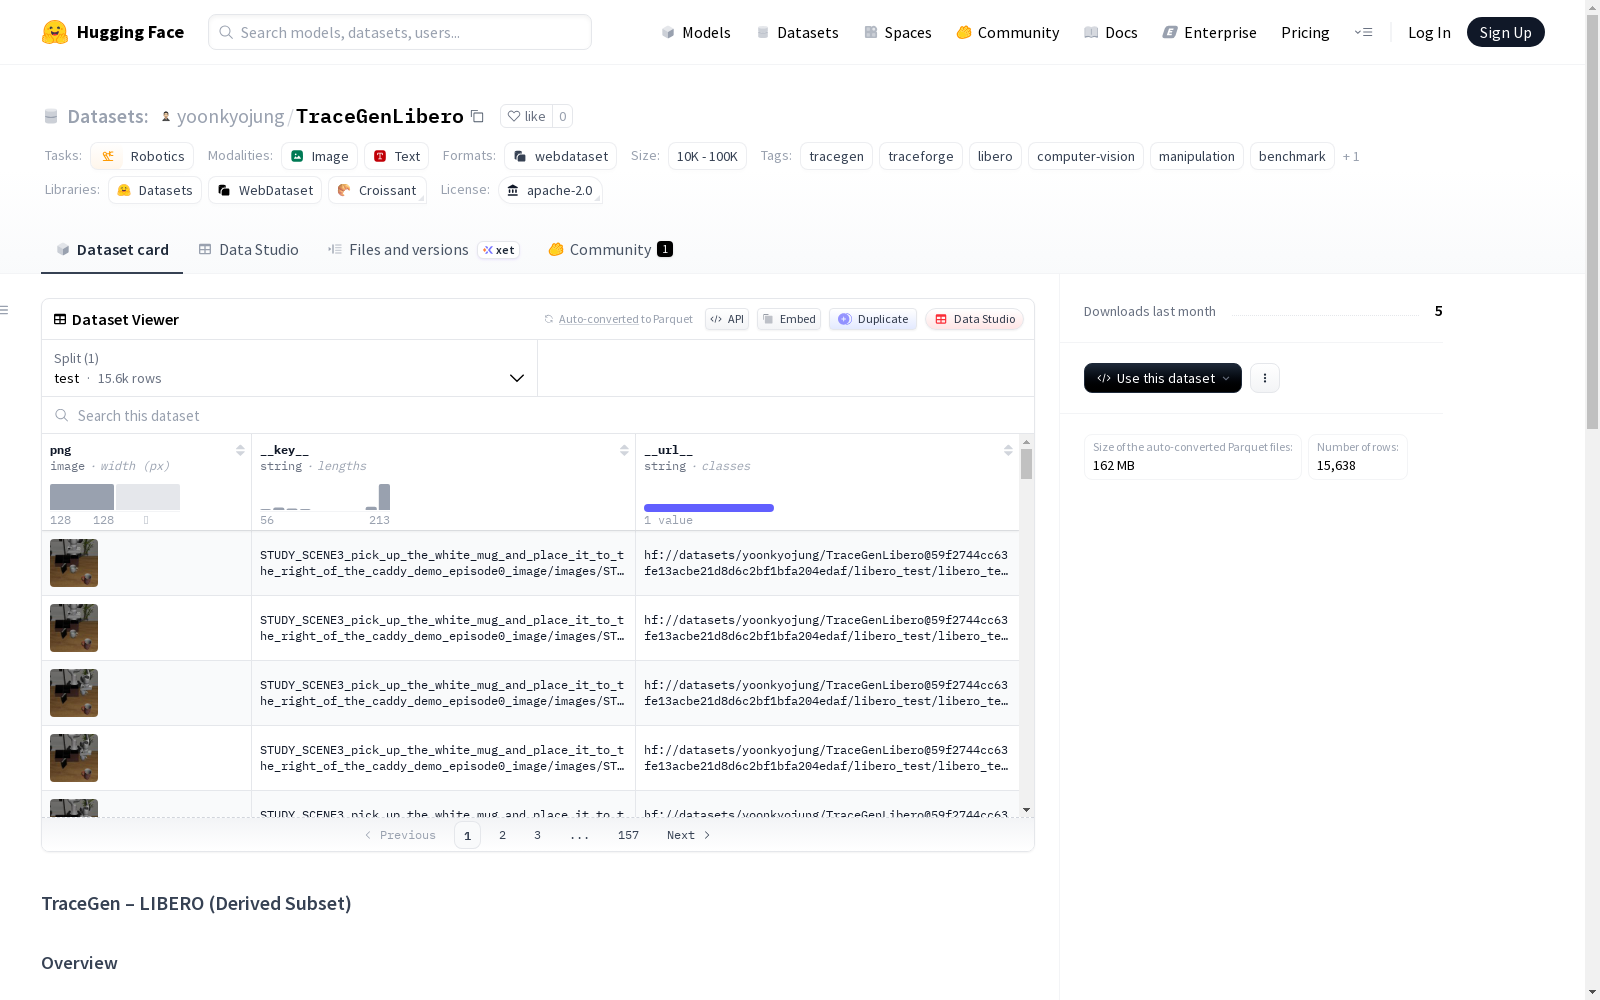This screenshot has height=1000, width=1600.
Task: Focus the Search models, datasets, users field
Action: tap(400, 32)
